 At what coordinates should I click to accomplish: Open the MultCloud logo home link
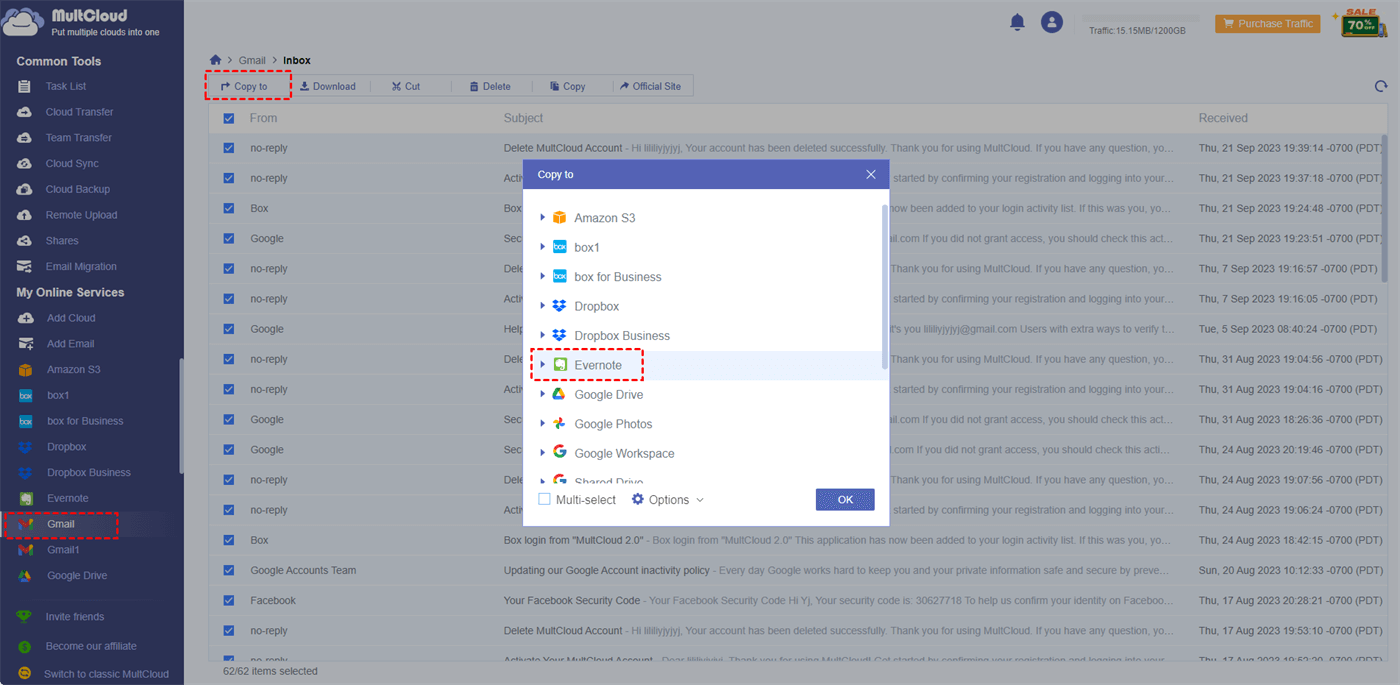click(81, 21)
